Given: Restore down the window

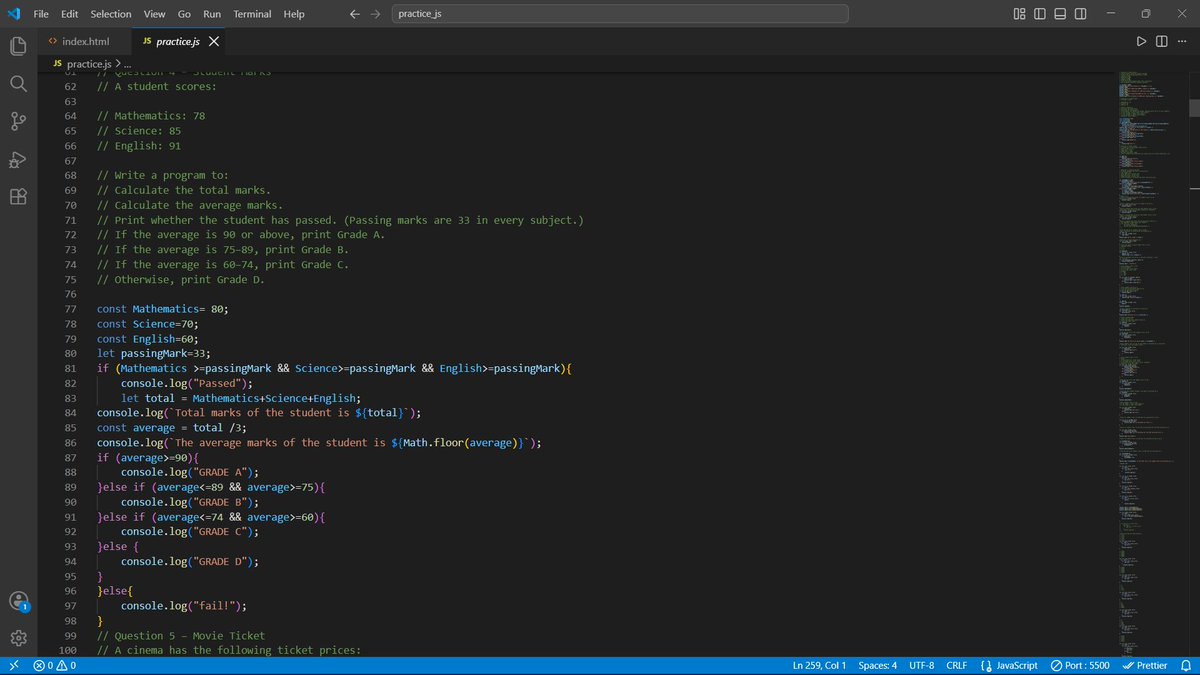Looking at the screenshot, I should (x=1146, y=14).
